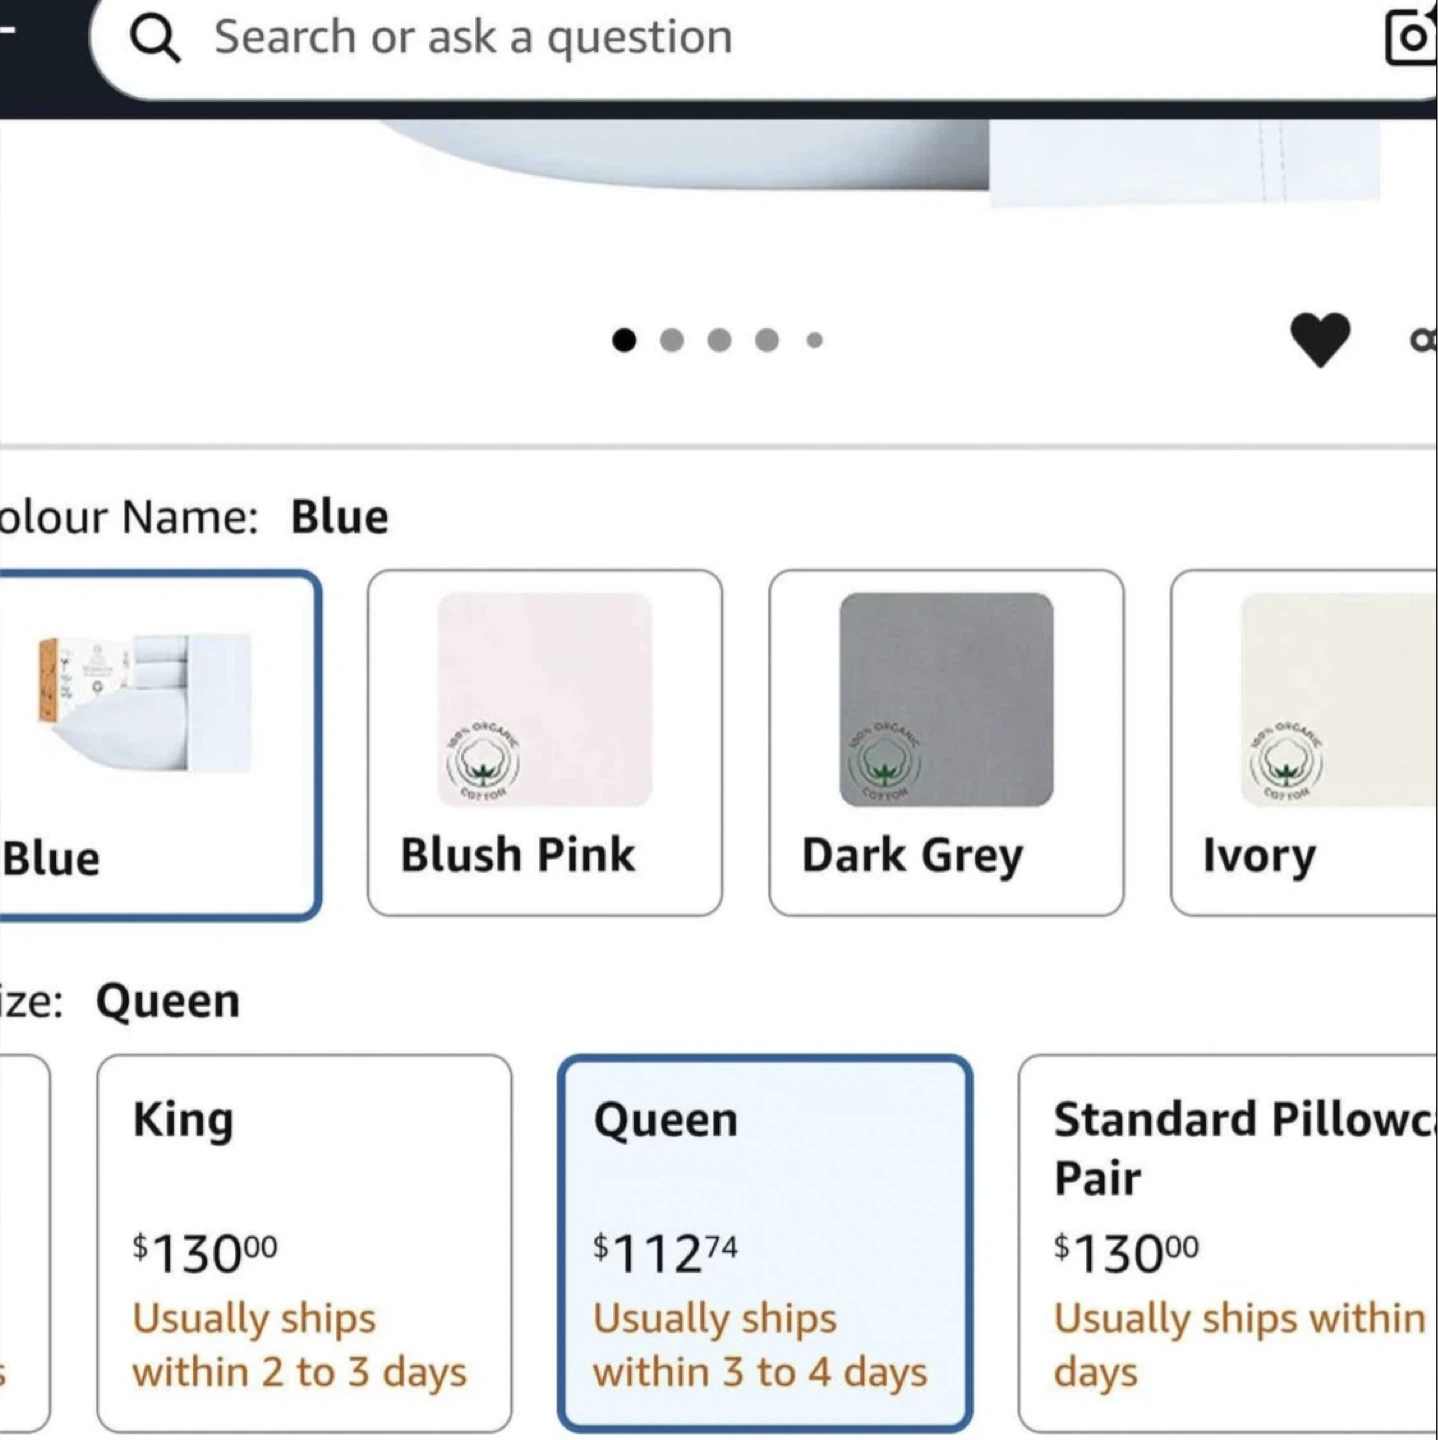This screenshot has height=1440, width=1438.
Task: Click the share icon beside the heart
Action: 1424,341
